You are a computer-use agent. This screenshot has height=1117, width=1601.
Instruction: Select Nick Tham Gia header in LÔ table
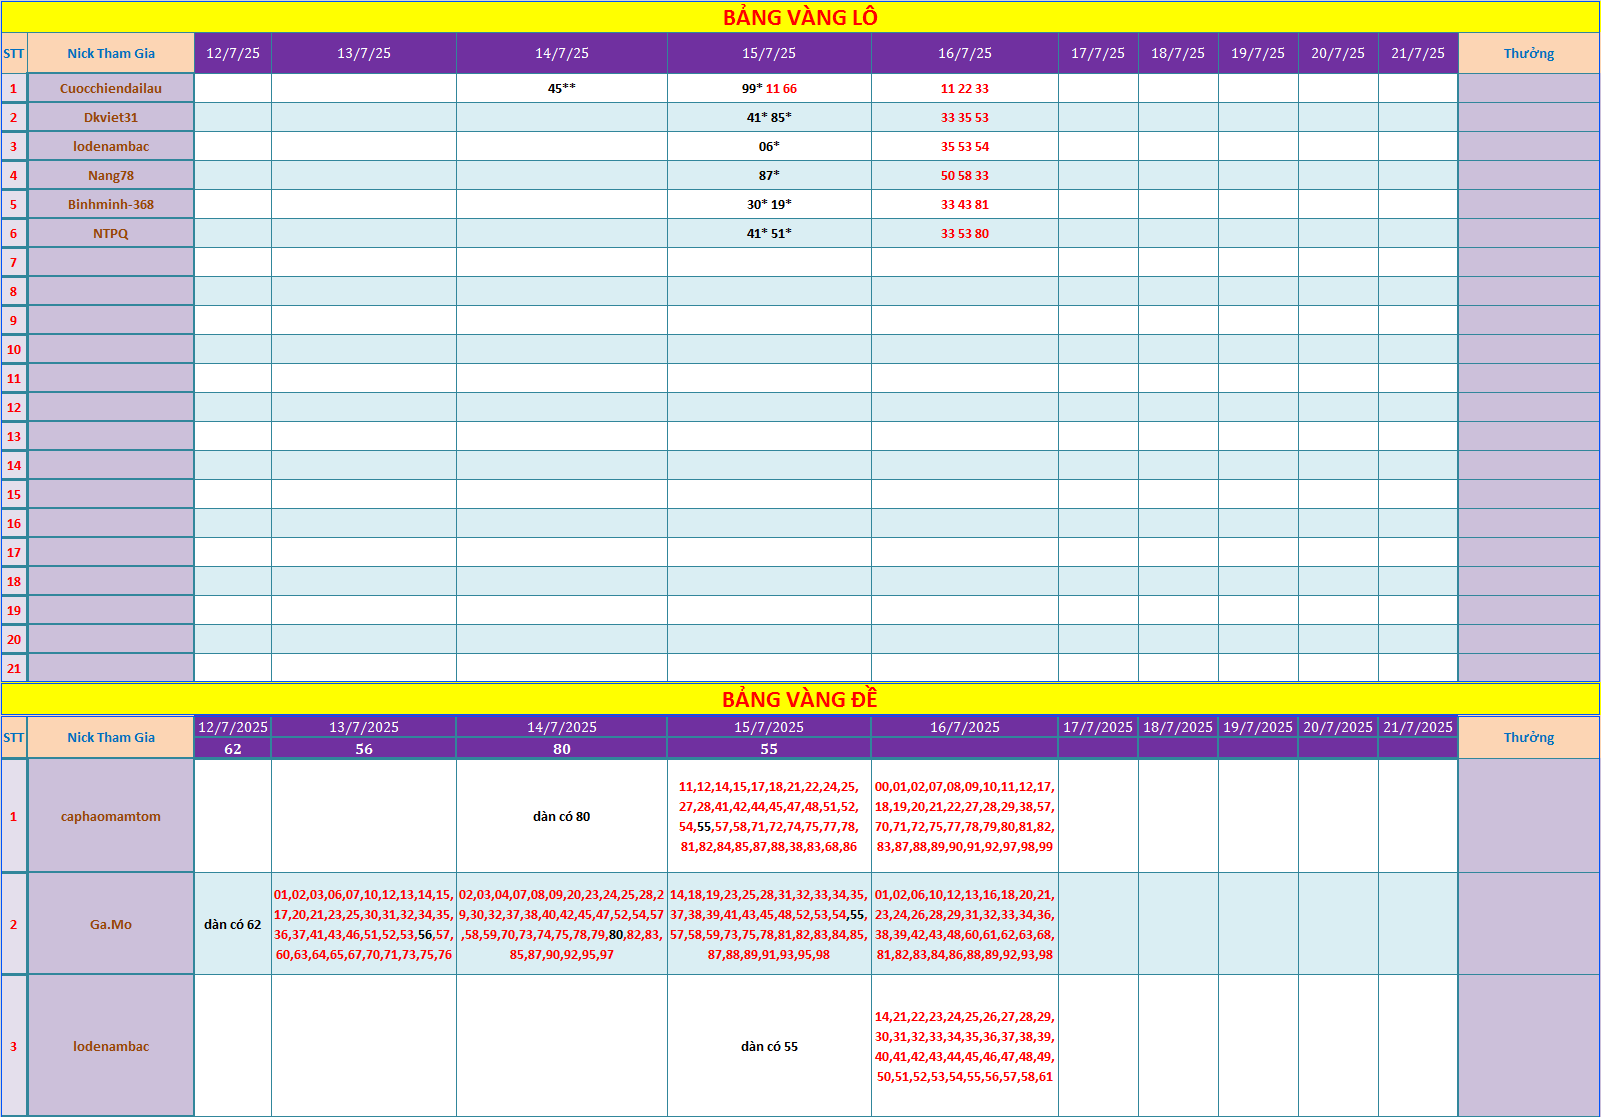111,53
